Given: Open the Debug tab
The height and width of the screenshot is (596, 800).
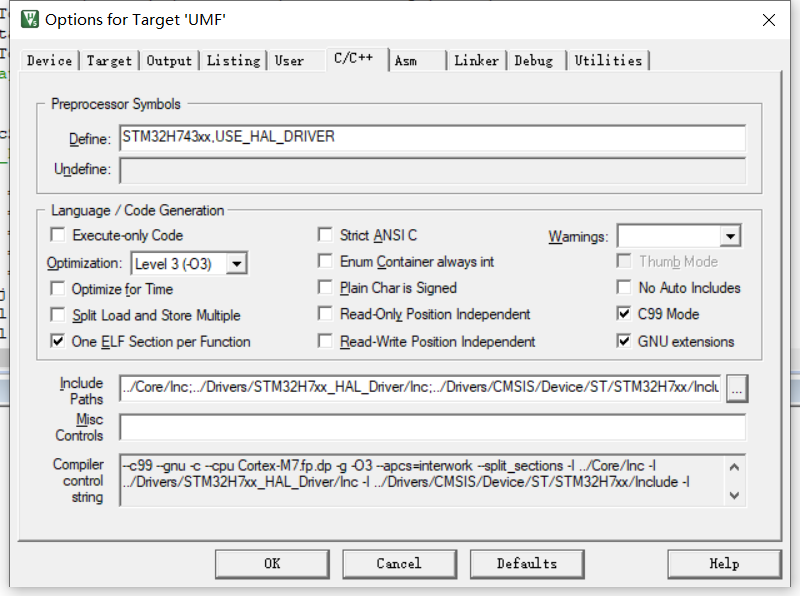Looking at the screenshot, I should point(536,60).
